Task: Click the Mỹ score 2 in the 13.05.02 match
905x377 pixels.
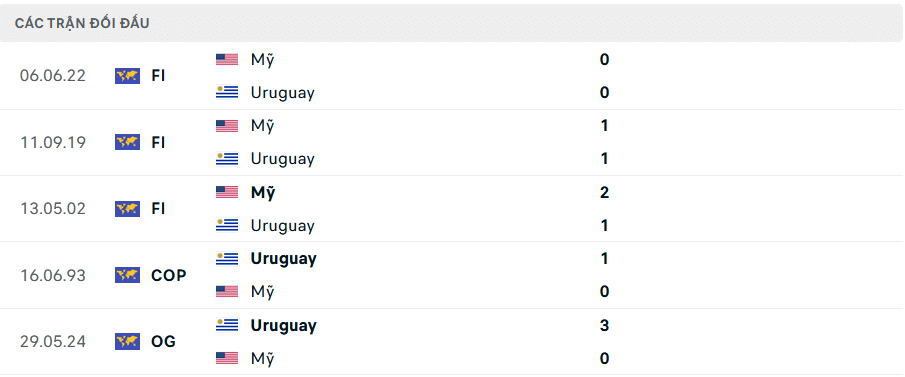Action: tap(604, 193)
